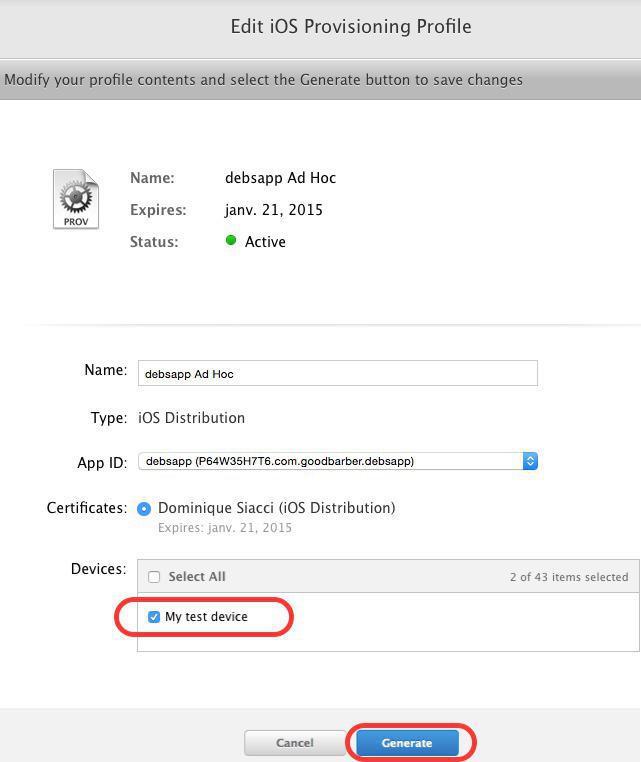This screenshot has width=641, height=762.
Task: Select the Dominique Siacci certificate radio button
Action: 144,509
